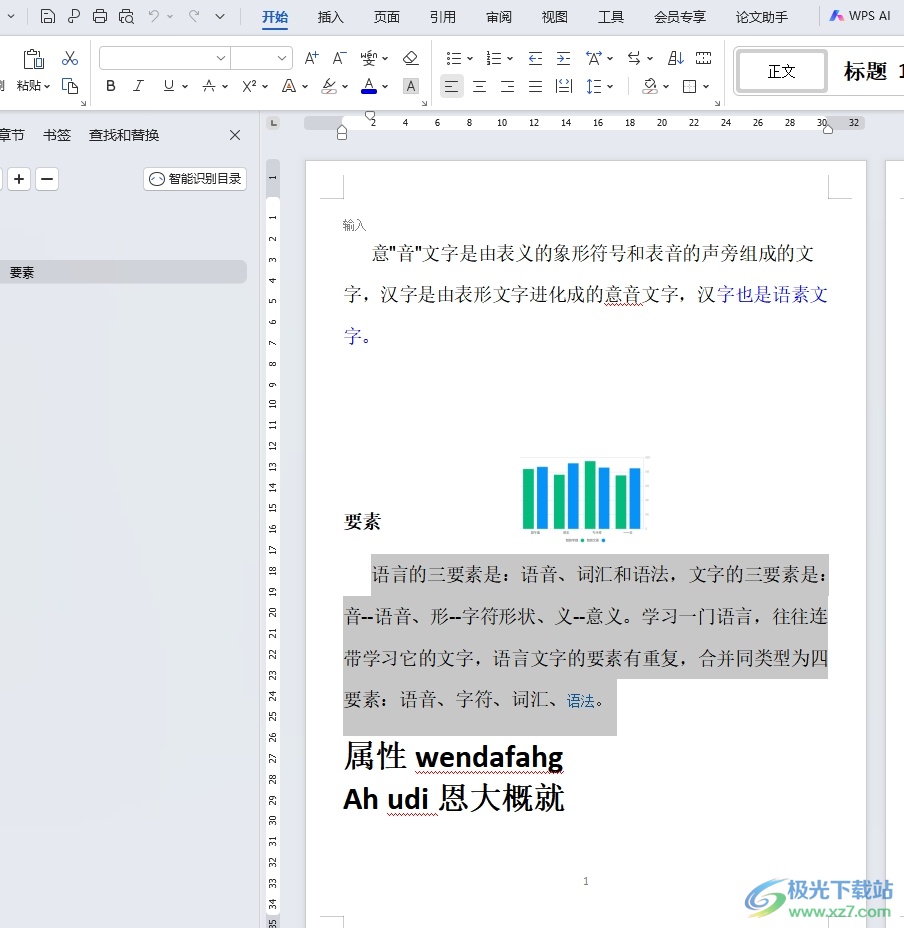Close the navigation side panel

(235, 135)
